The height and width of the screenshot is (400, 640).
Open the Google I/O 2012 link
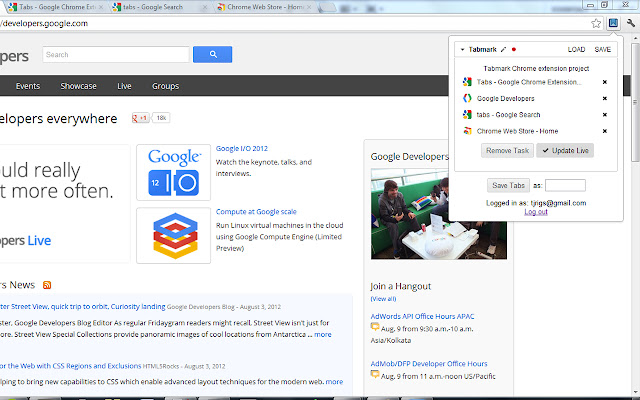click(242, 149)
